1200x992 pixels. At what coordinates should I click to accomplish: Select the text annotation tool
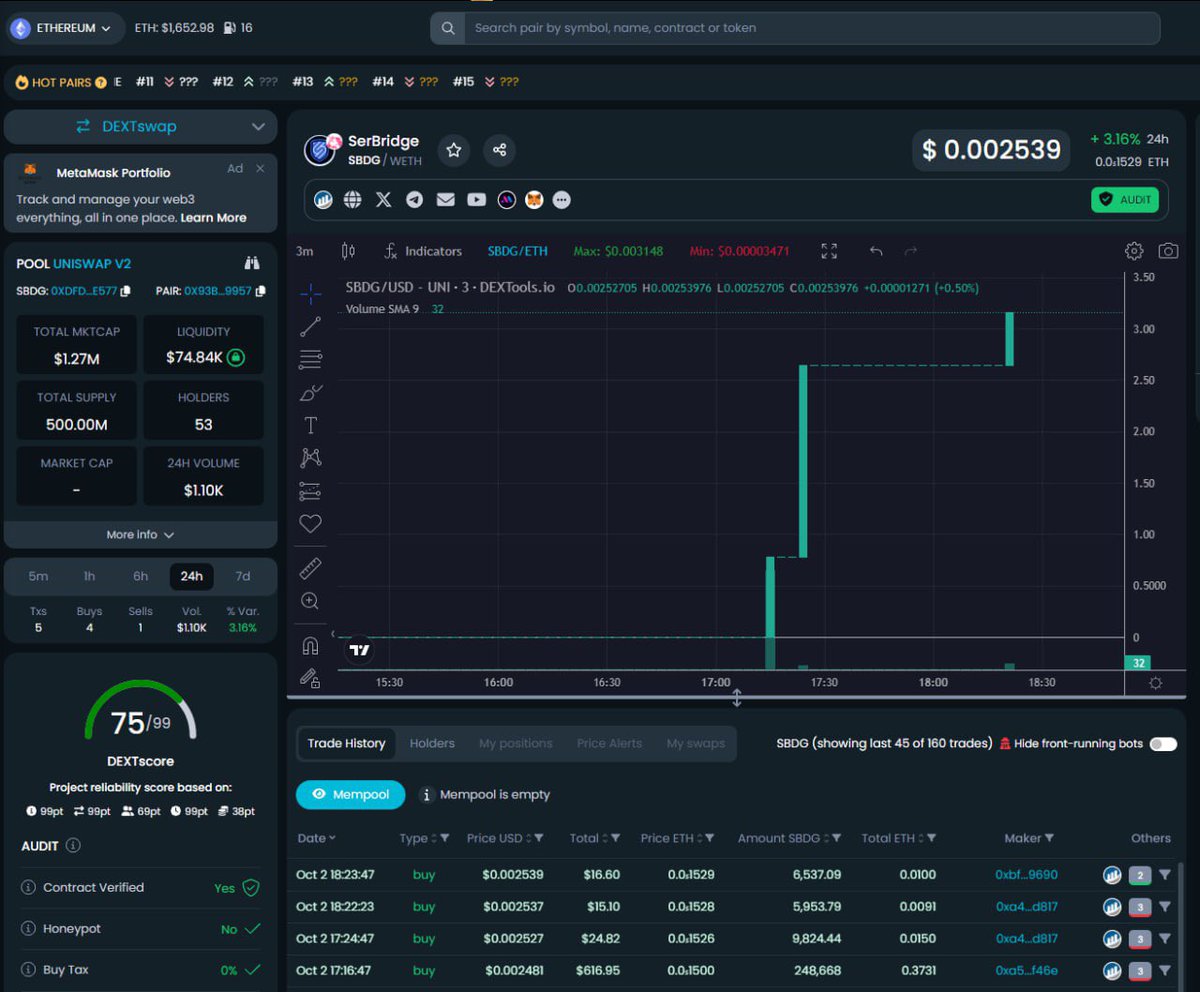pos(311,425)
